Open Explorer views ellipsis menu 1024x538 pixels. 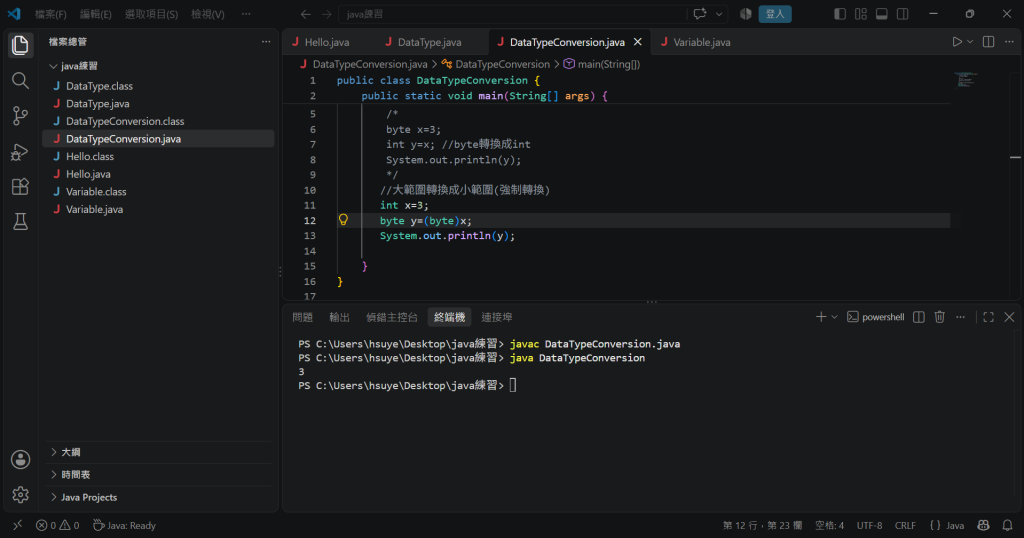pyautogui.click(x=266, y=42)
